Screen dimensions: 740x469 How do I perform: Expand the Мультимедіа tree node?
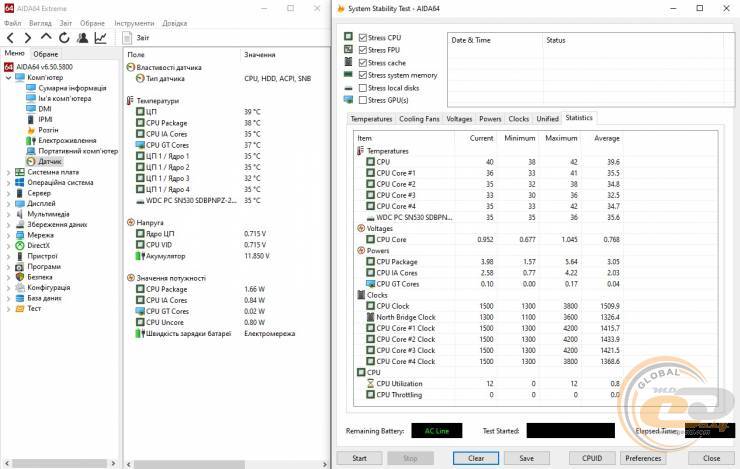tap(8, 214)
